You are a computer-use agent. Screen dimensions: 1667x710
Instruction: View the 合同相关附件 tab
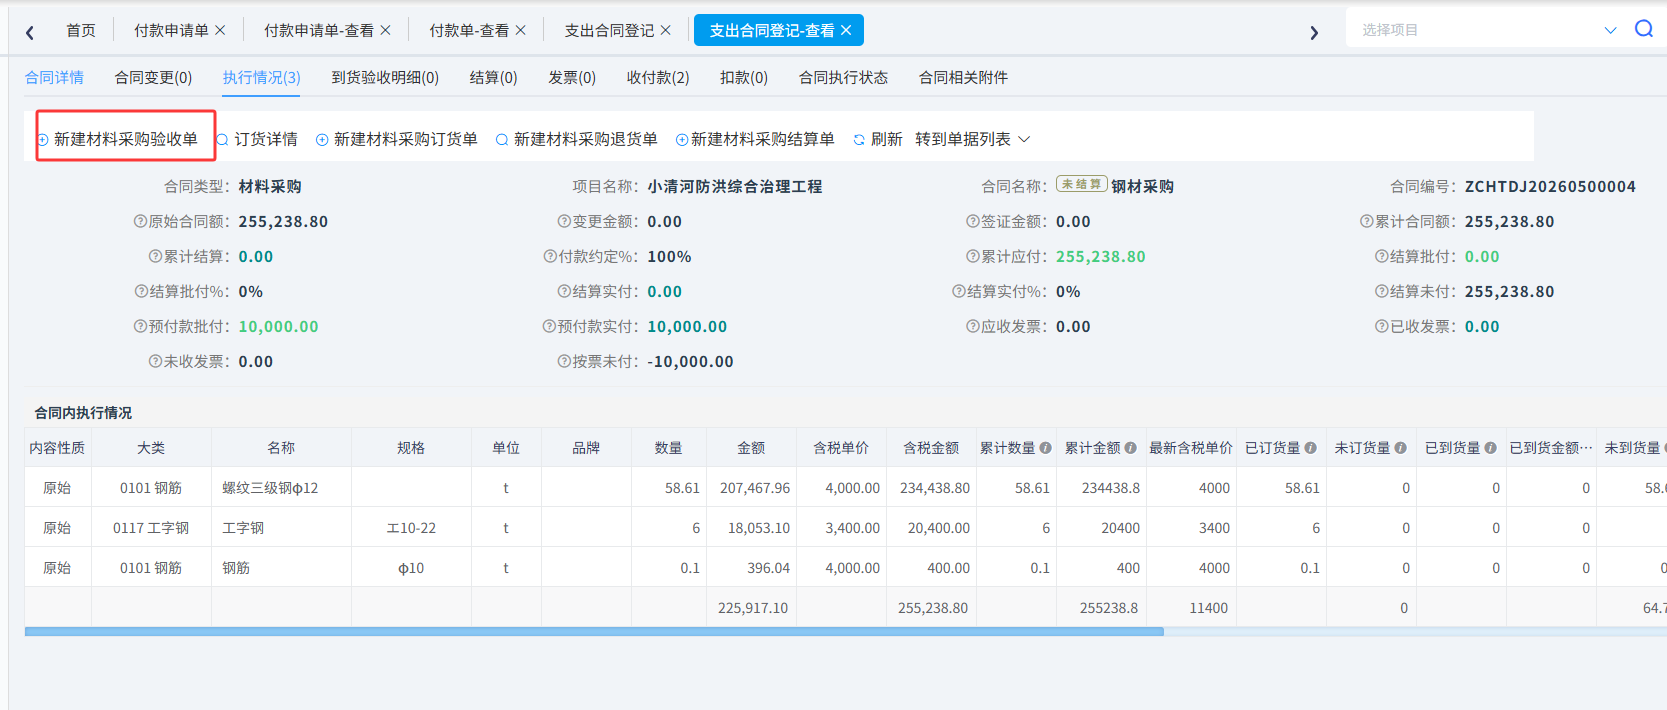coord(963,77)
